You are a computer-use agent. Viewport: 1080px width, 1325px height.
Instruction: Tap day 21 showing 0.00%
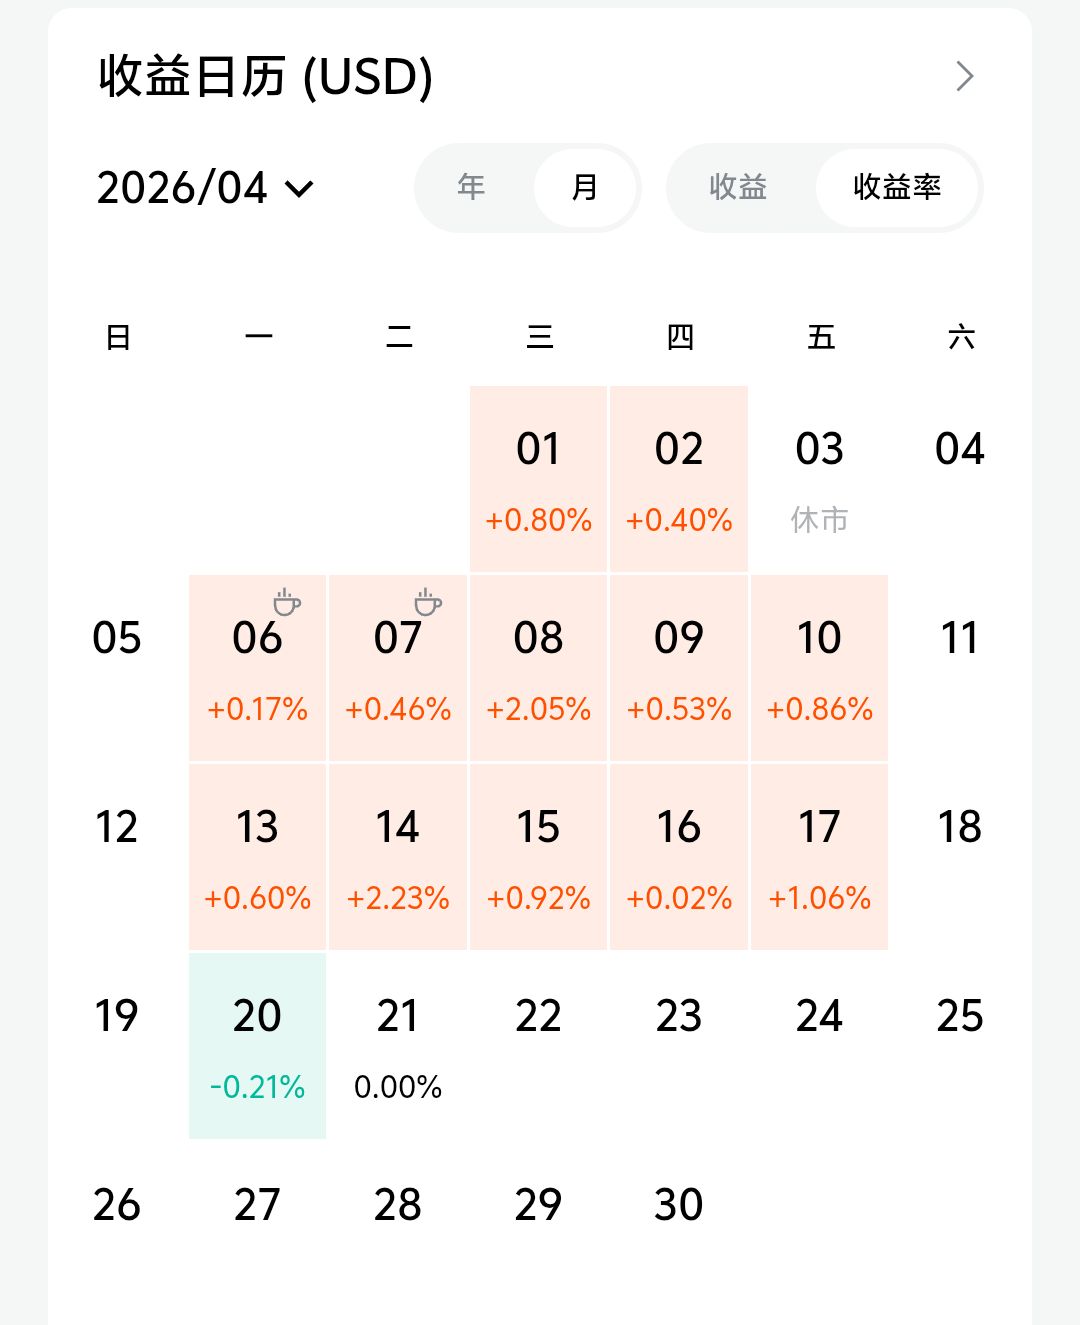click(x=398, y=1045)
